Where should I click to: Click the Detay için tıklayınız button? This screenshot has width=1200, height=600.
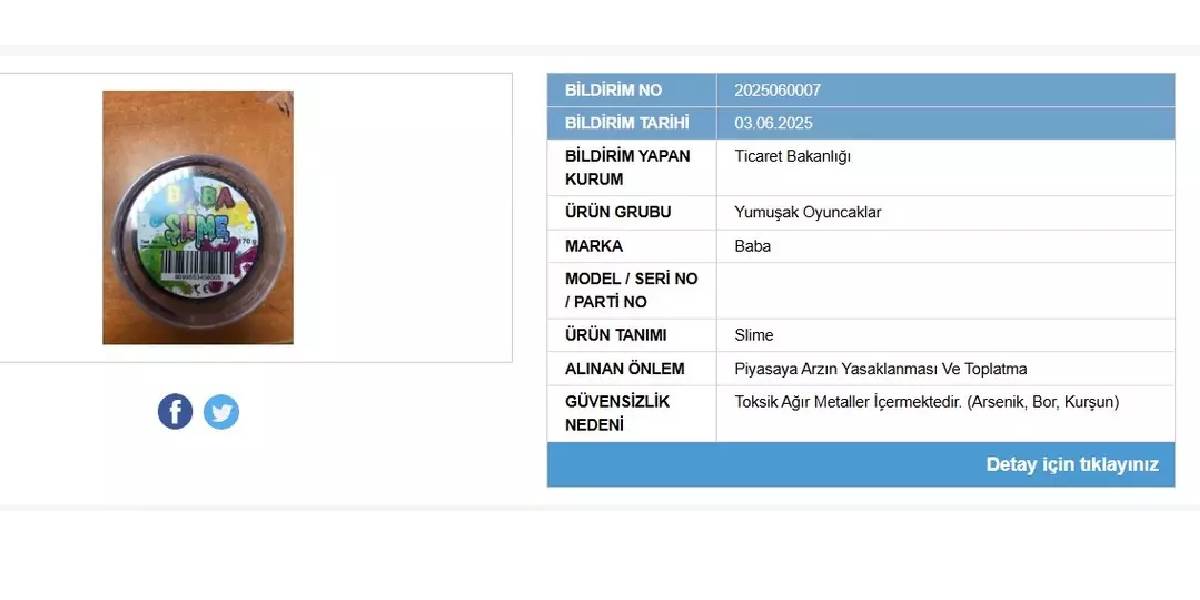tap(1071, 464)
